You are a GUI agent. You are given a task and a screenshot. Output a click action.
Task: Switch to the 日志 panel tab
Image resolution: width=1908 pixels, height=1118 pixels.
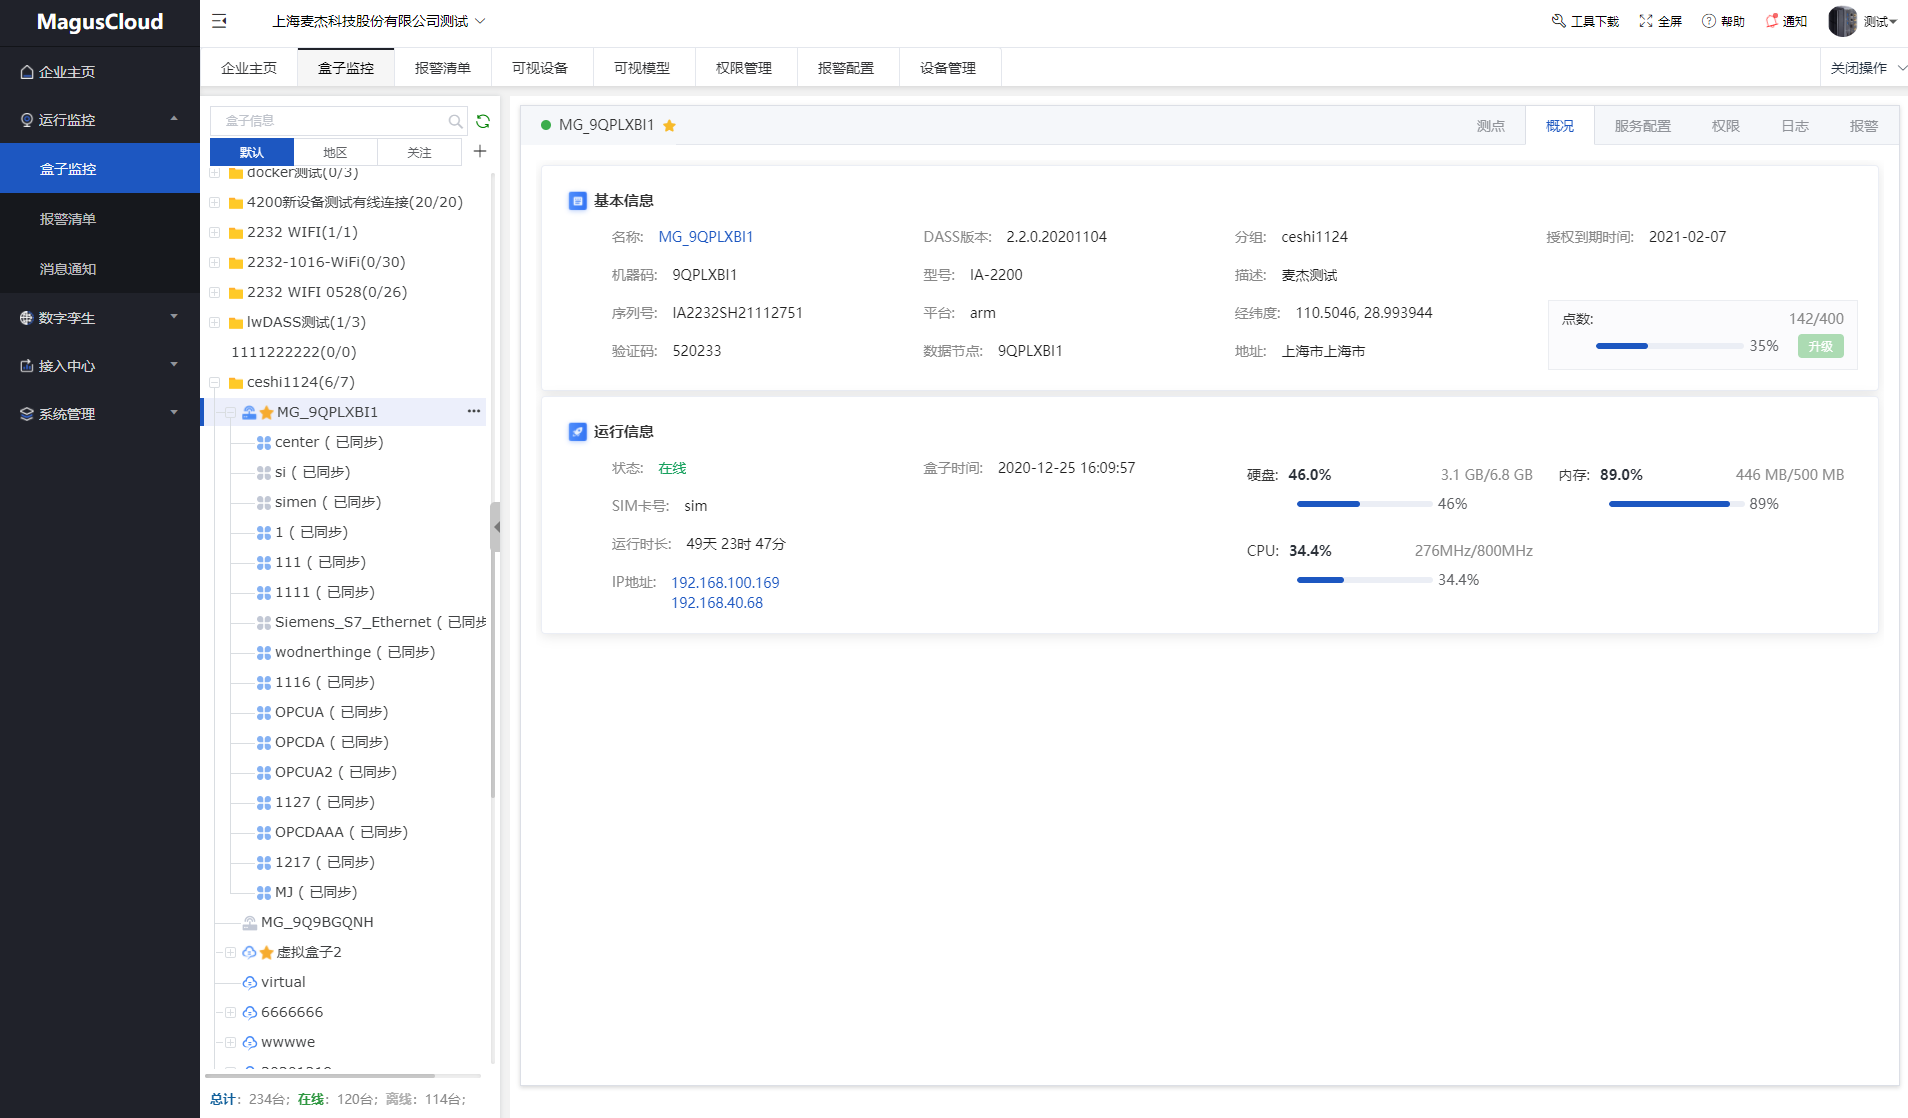pos(1795,126)
